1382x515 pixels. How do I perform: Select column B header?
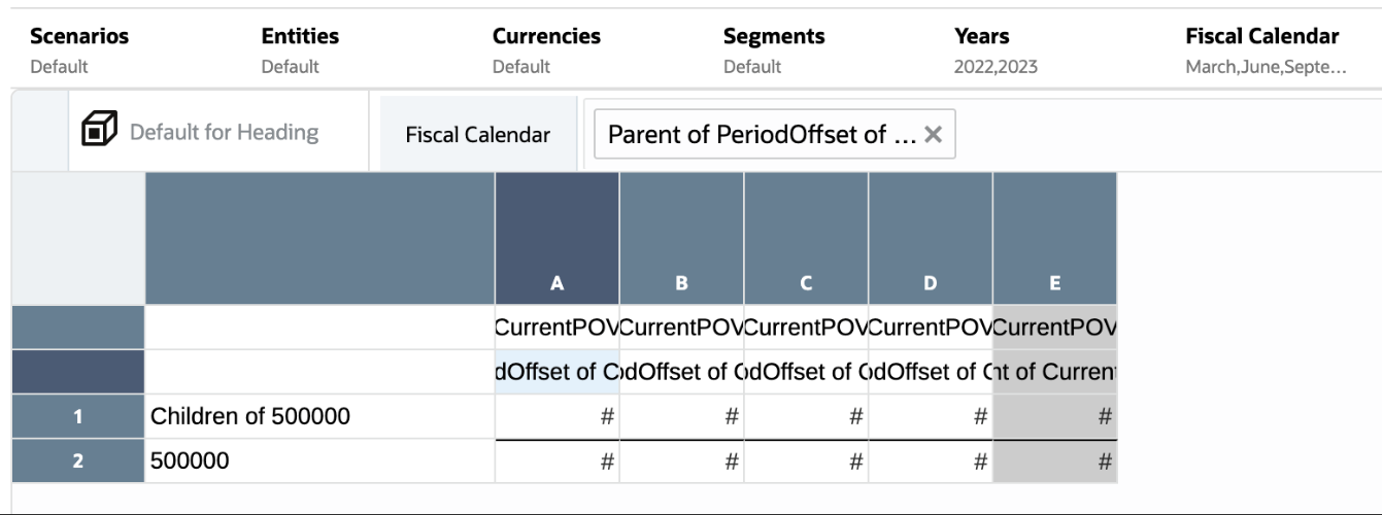(x=681, y=283)
